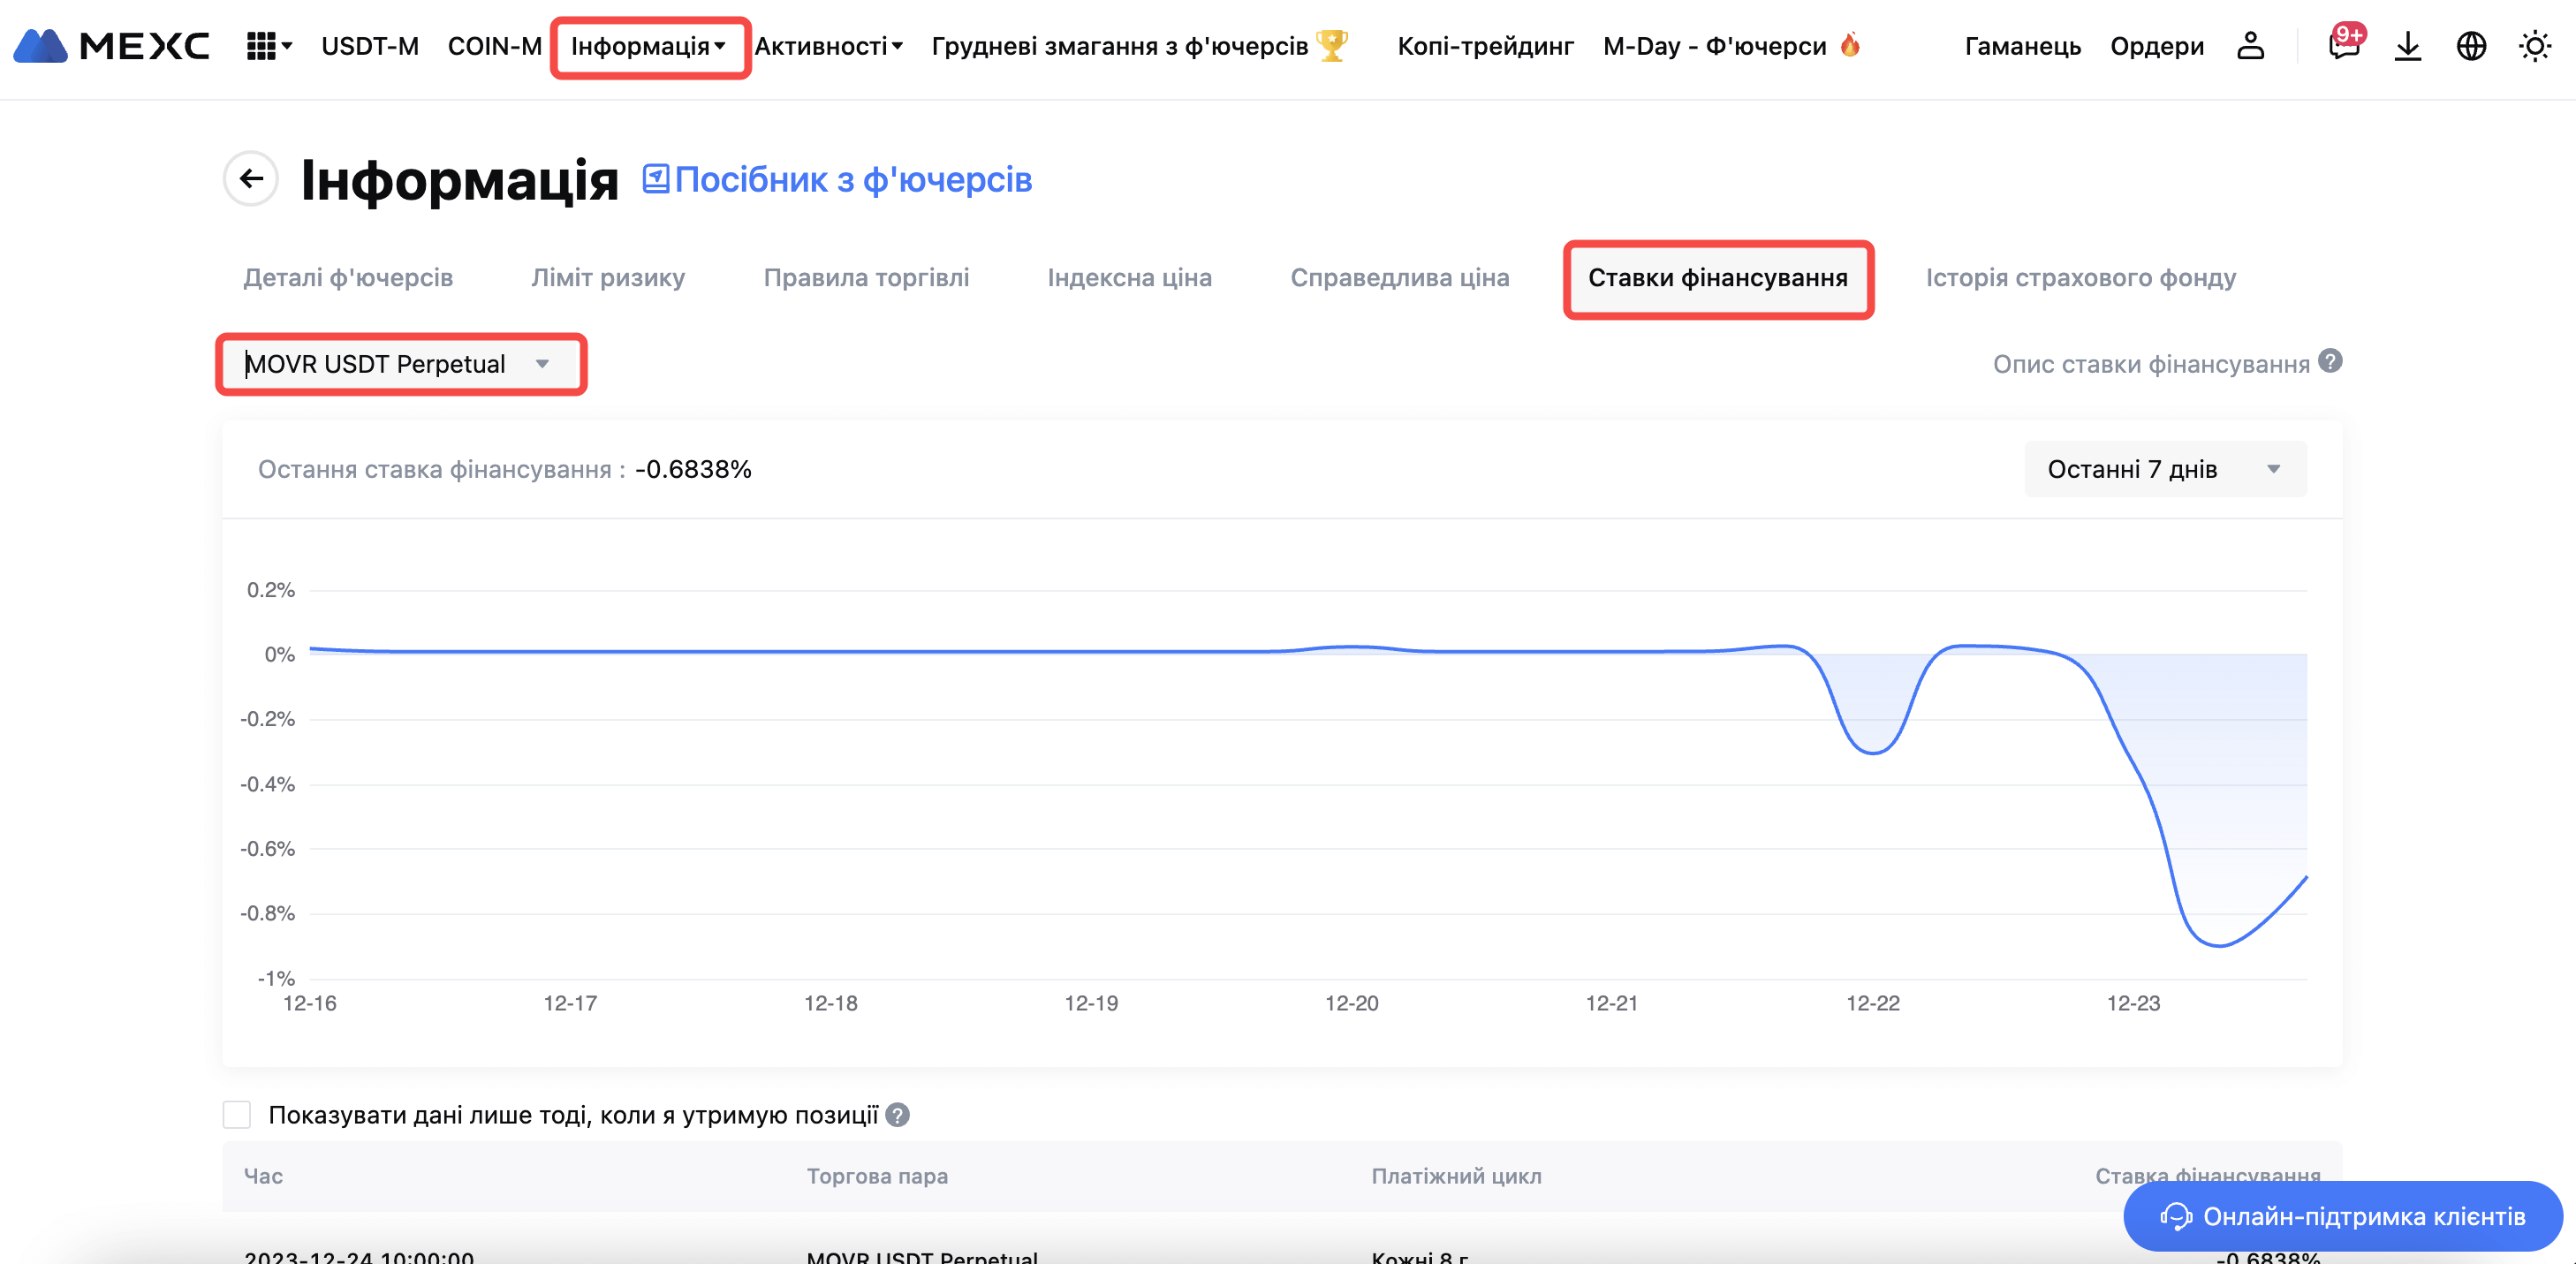The width and height of the screenshot is (2576, 1264).
Task: Click help icon next to positions checkbox label
Action: point(898,1115)
